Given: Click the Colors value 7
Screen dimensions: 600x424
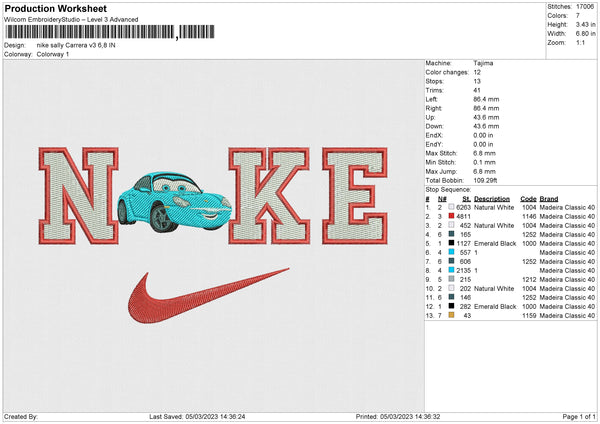Looking at the screenshot, I should pos(578,16).
